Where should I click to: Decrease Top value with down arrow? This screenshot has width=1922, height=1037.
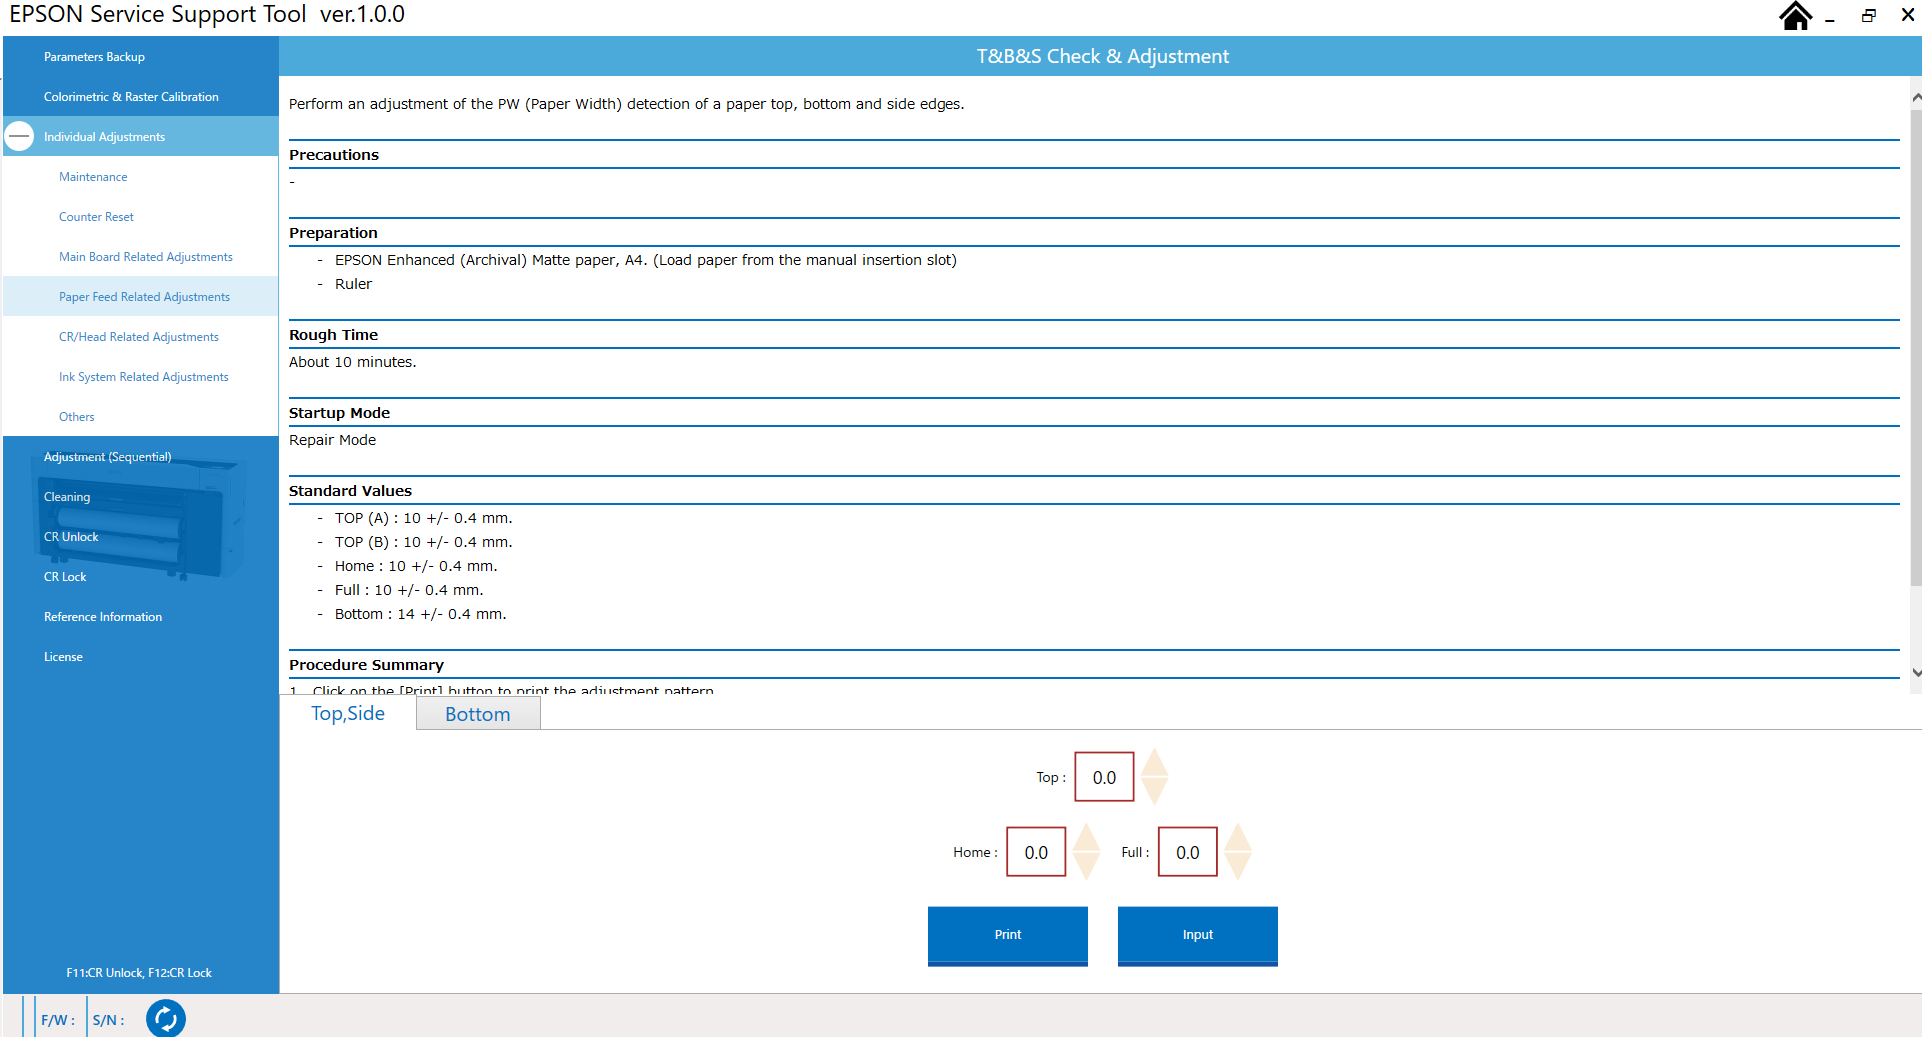pyautogui.click(x=1154, y=791)
